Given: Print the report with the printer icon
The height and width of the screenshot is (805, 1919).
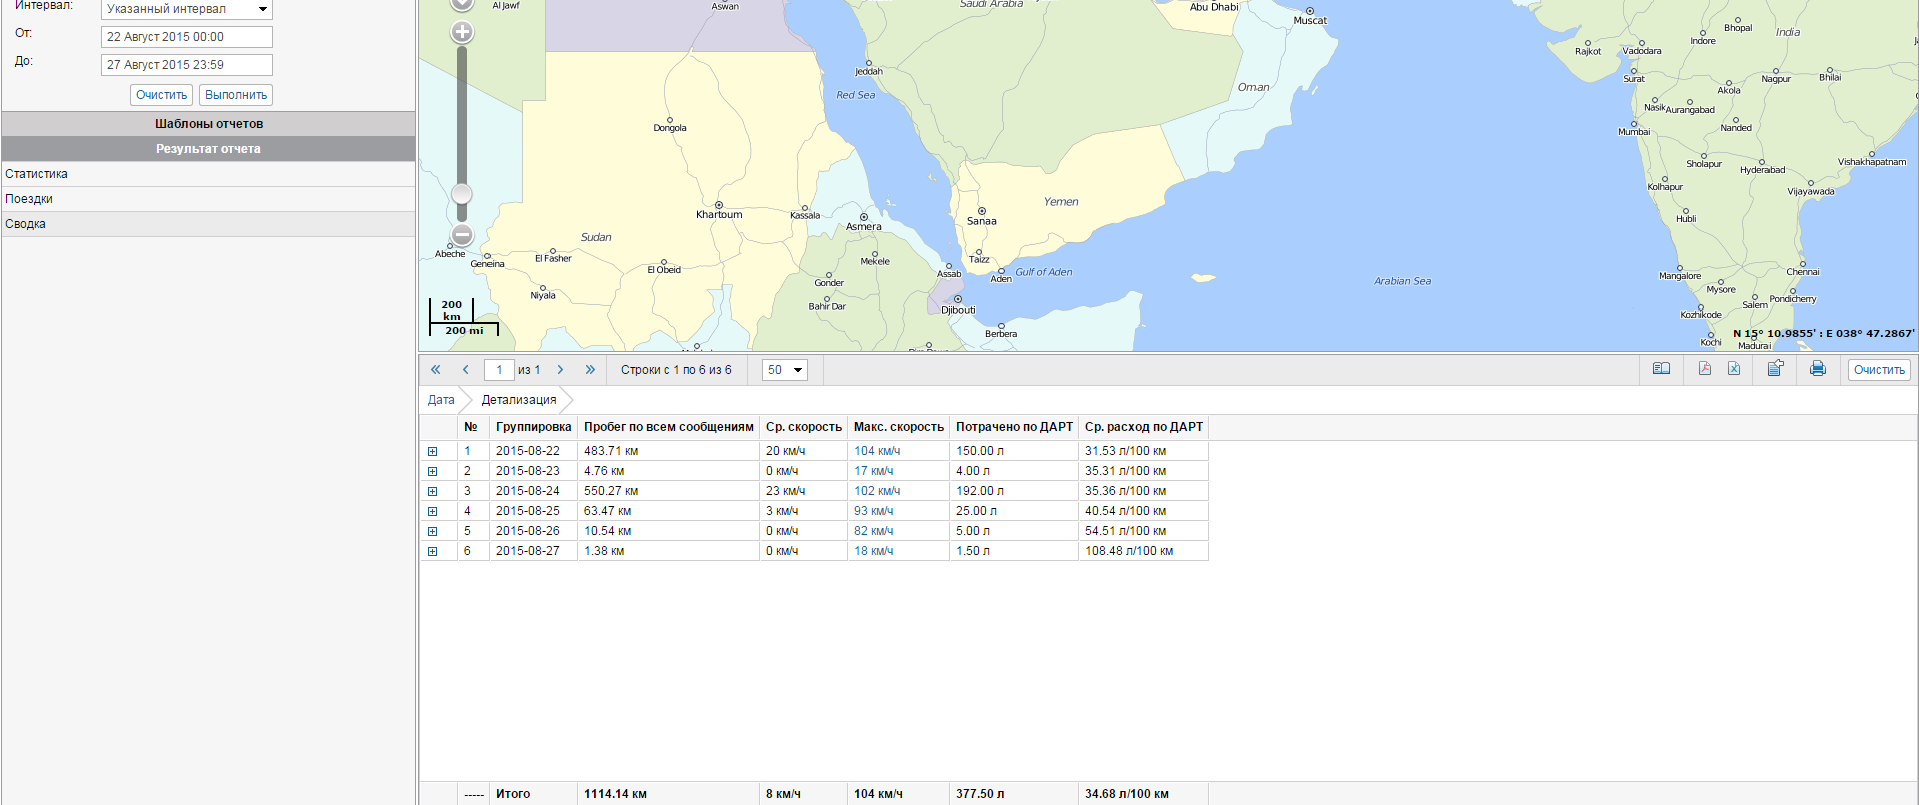Looking at the screenshot, I should click(x=1818, y=369).
